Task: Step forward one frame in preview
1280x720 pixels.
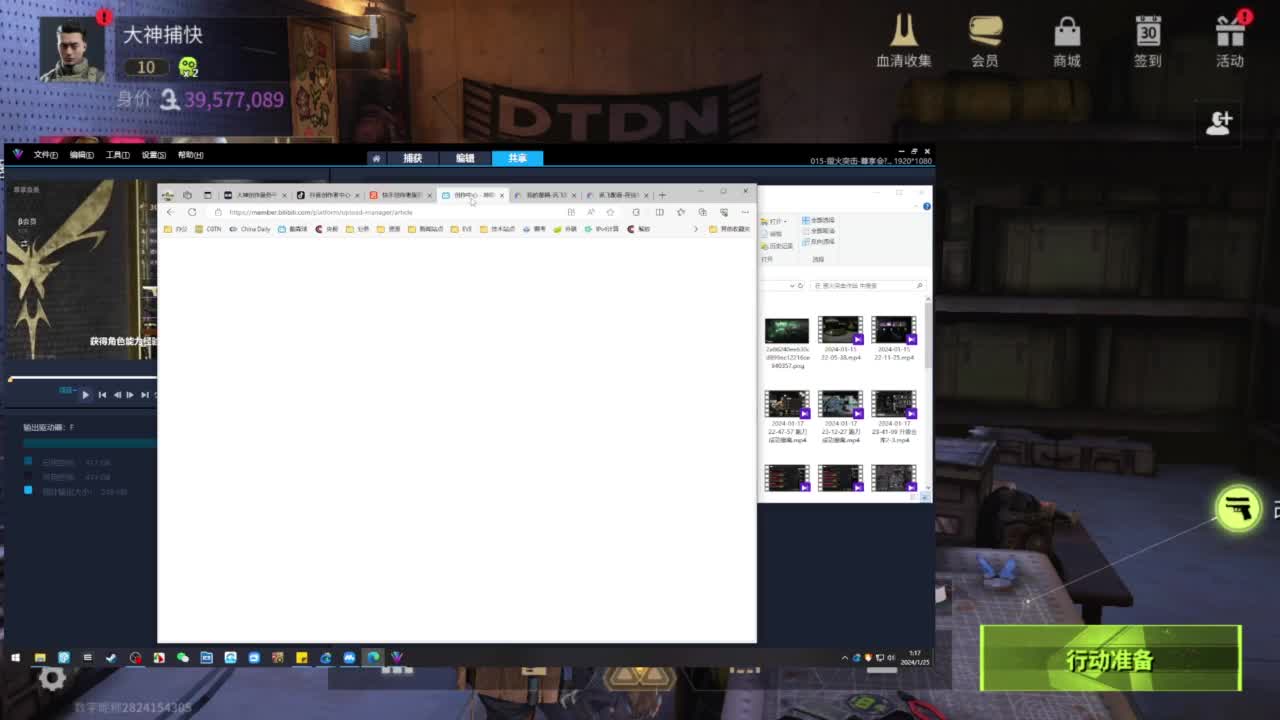Action: (130, 395)
